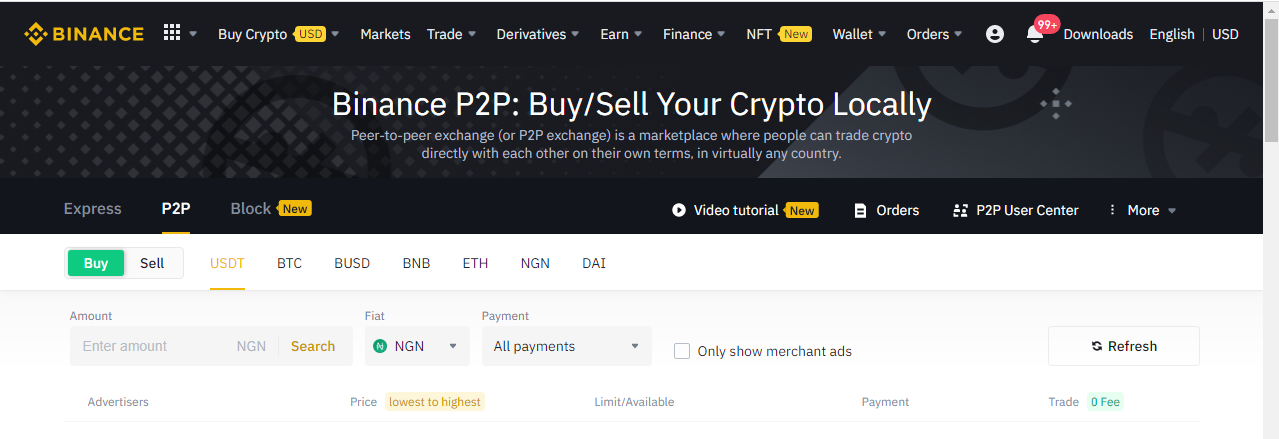This screenshot has height=439, width=1279.
Task: Switch to the Express tab
Action: click(x=92, y=209)
